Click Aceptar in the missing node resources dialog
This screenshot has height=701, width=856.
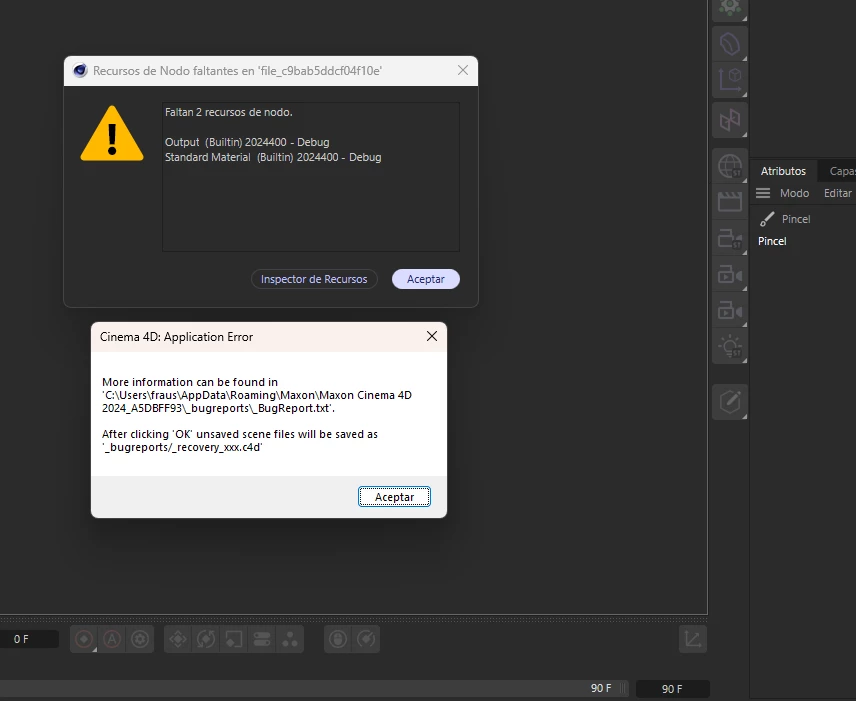426,279
